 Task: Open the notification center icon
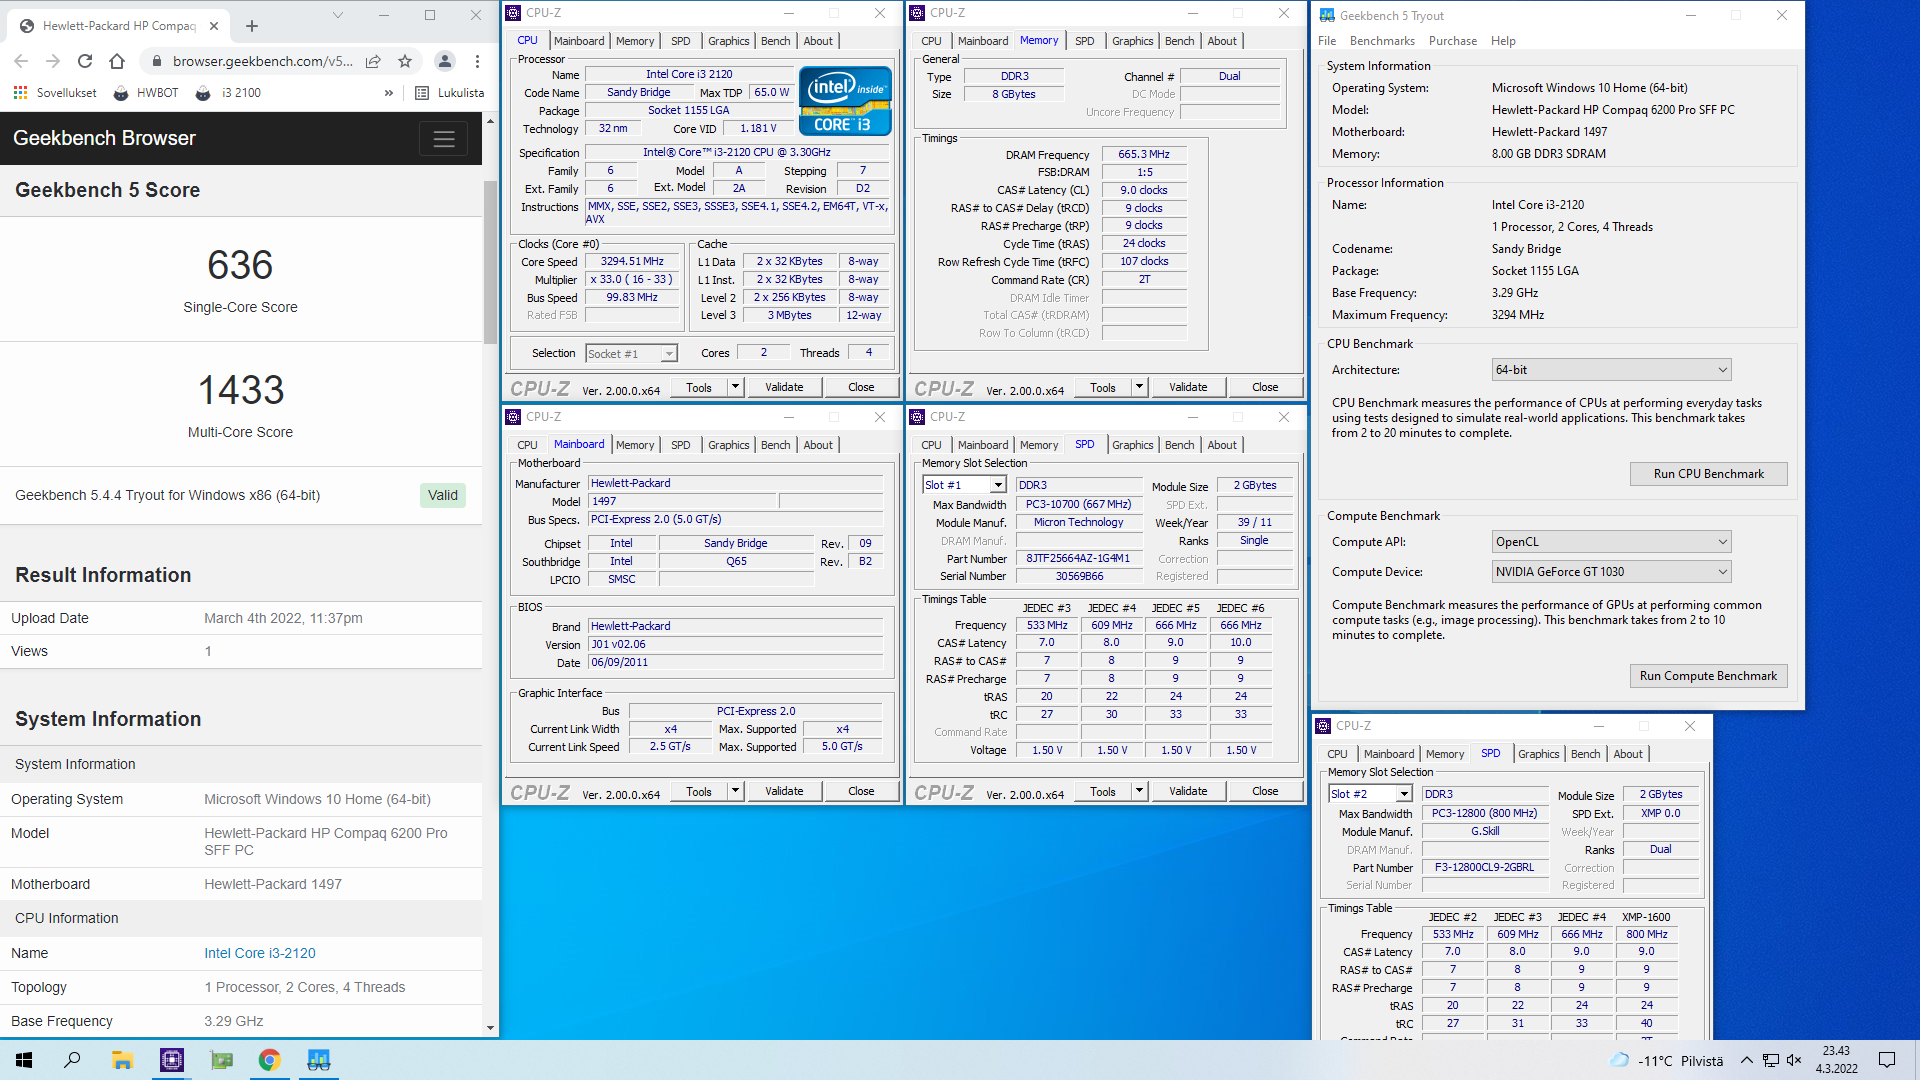click(x=1887, y=1060)
